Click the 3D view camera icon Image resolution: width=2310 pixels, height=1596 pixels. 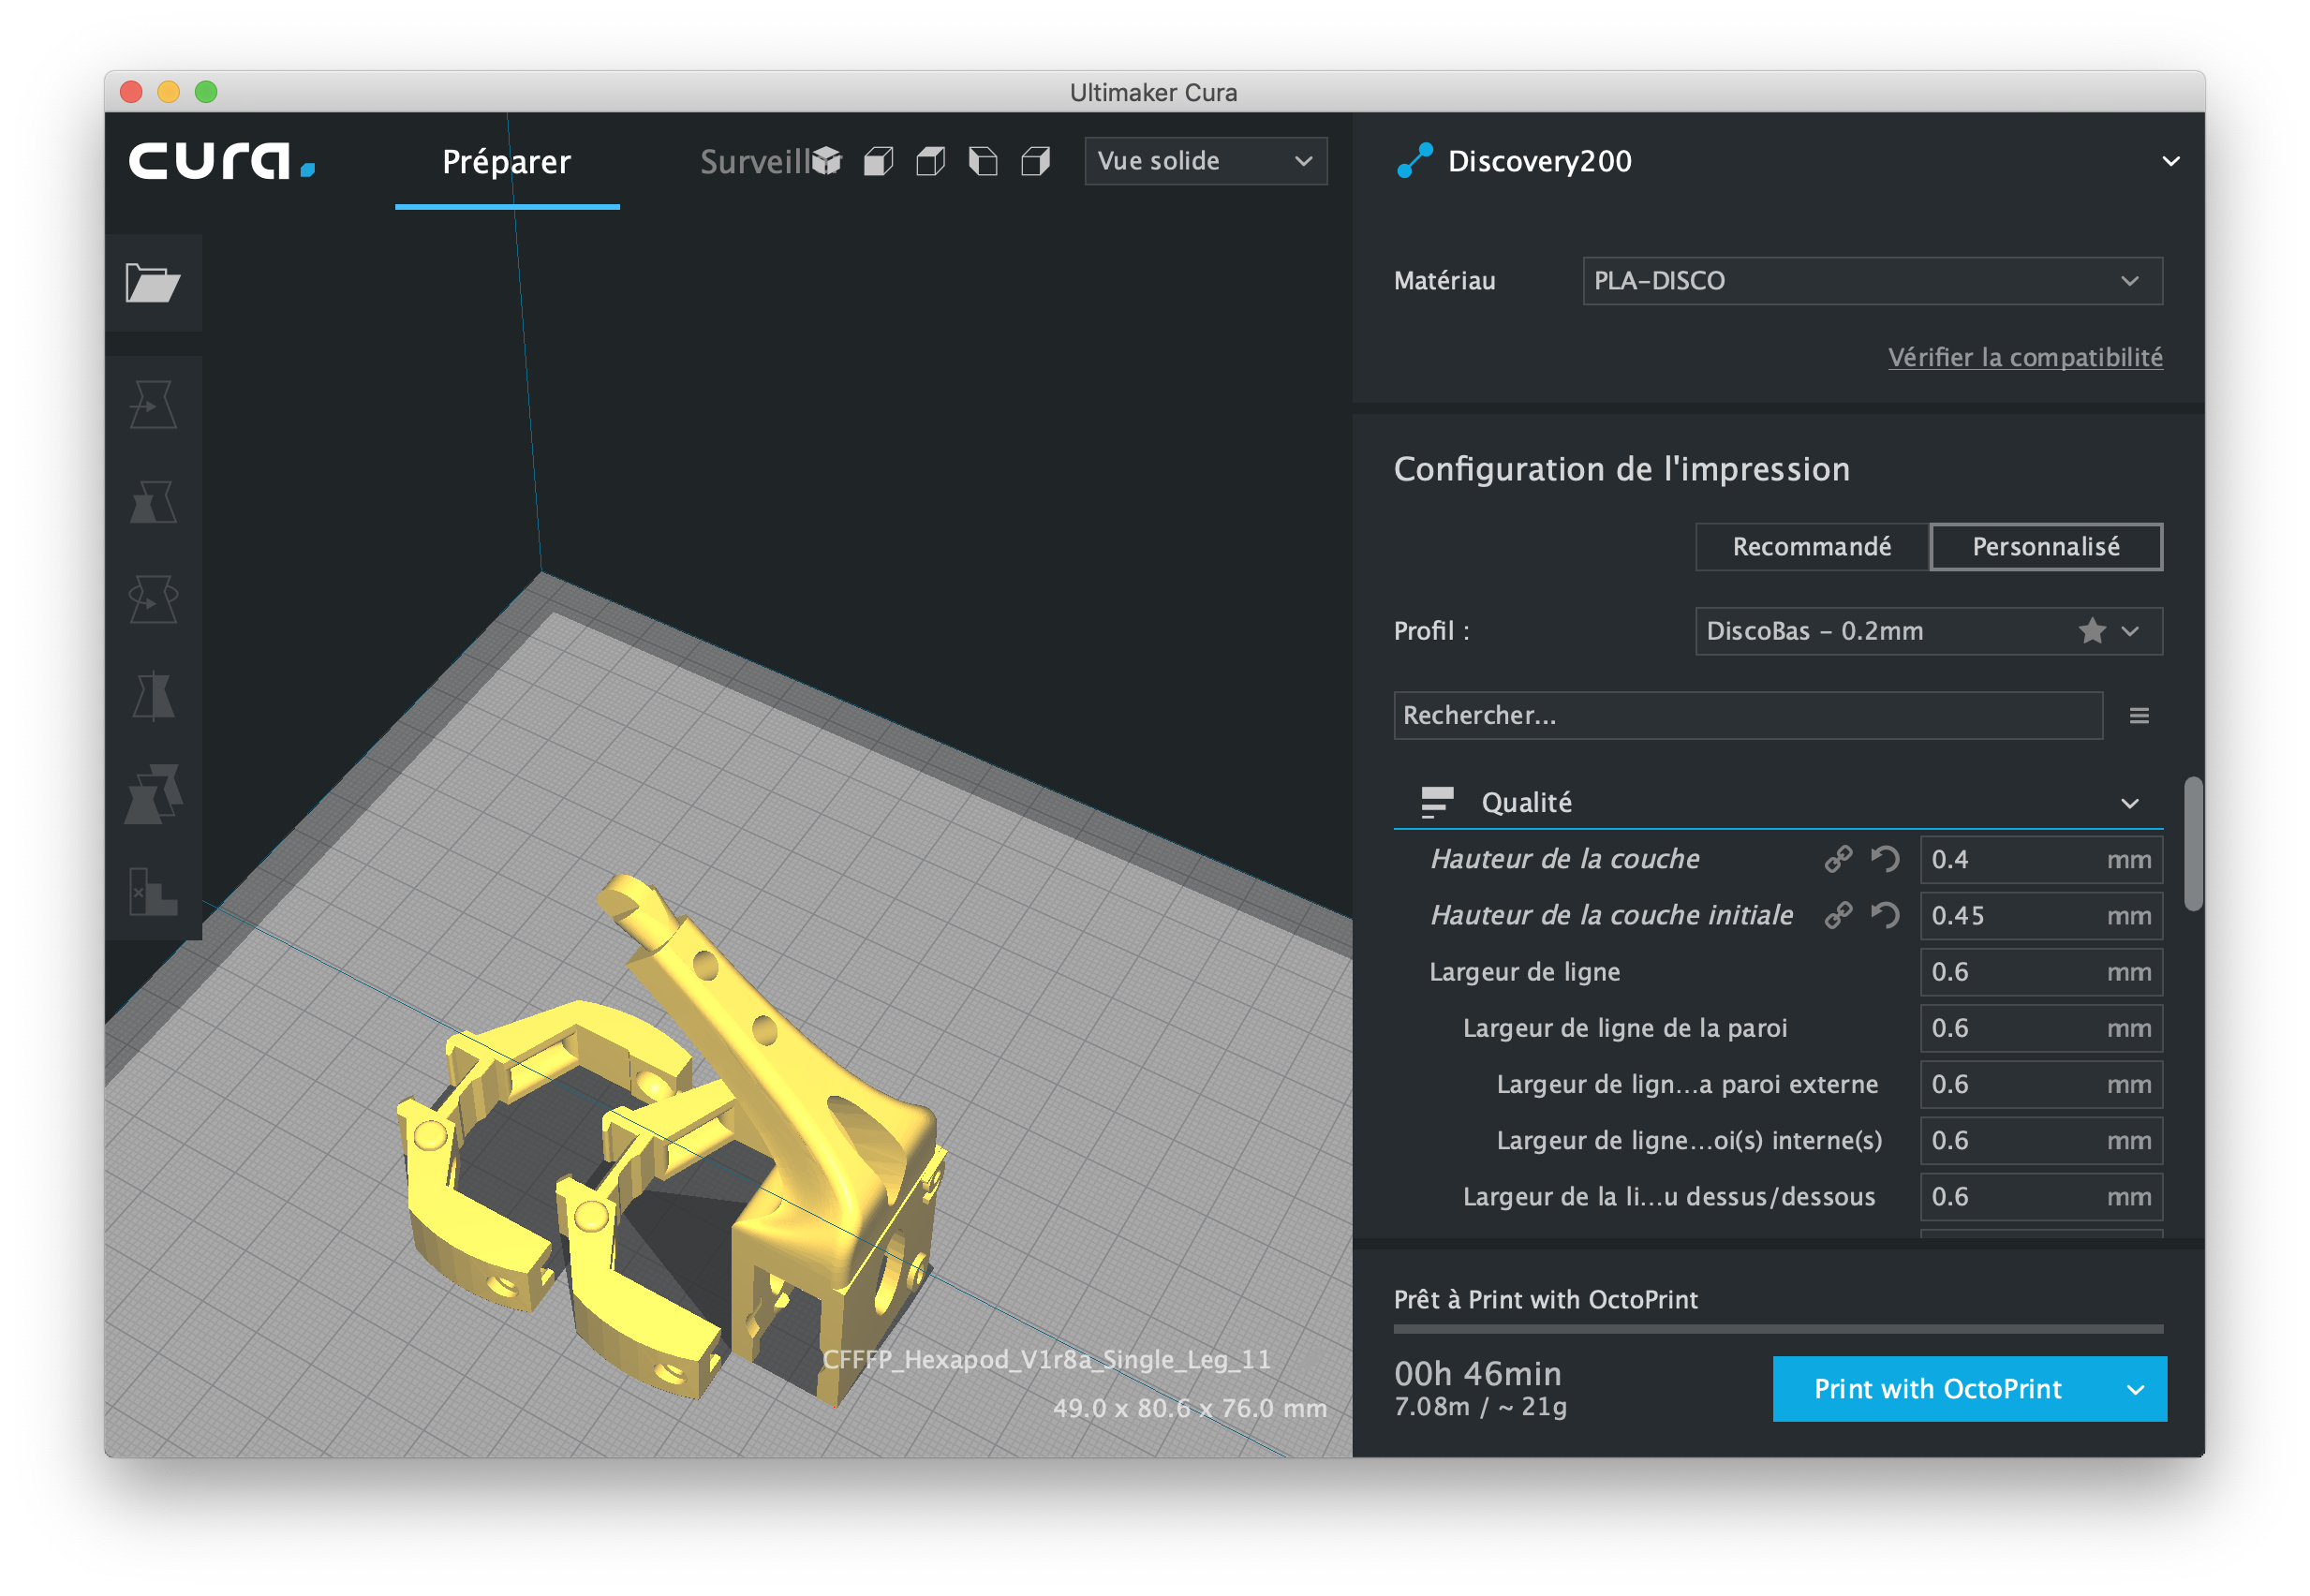(827, 161)
